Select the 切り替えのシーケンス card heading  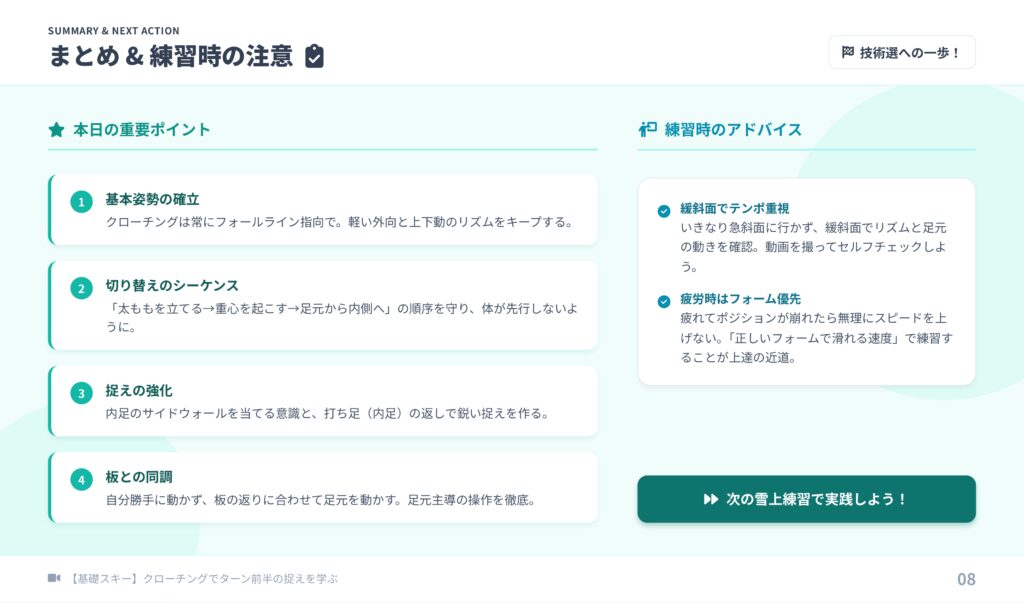172,285
